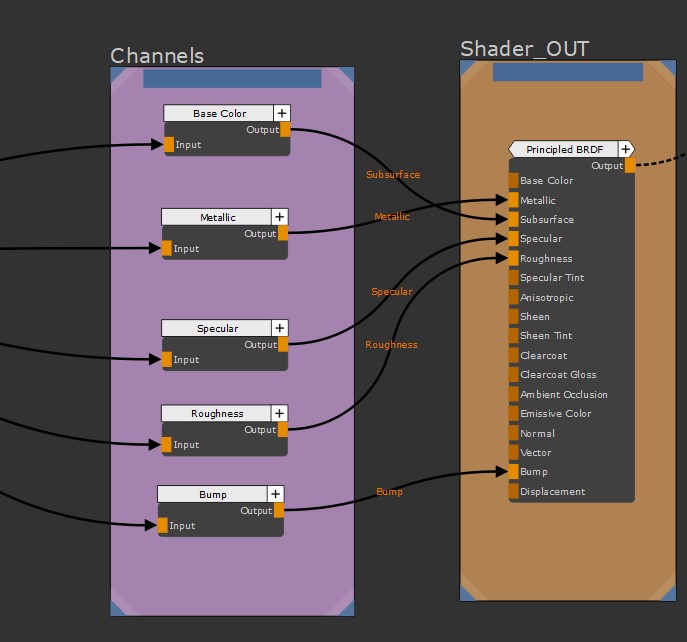
Task: Click the Bump node plus button
Action: (275, 494)
